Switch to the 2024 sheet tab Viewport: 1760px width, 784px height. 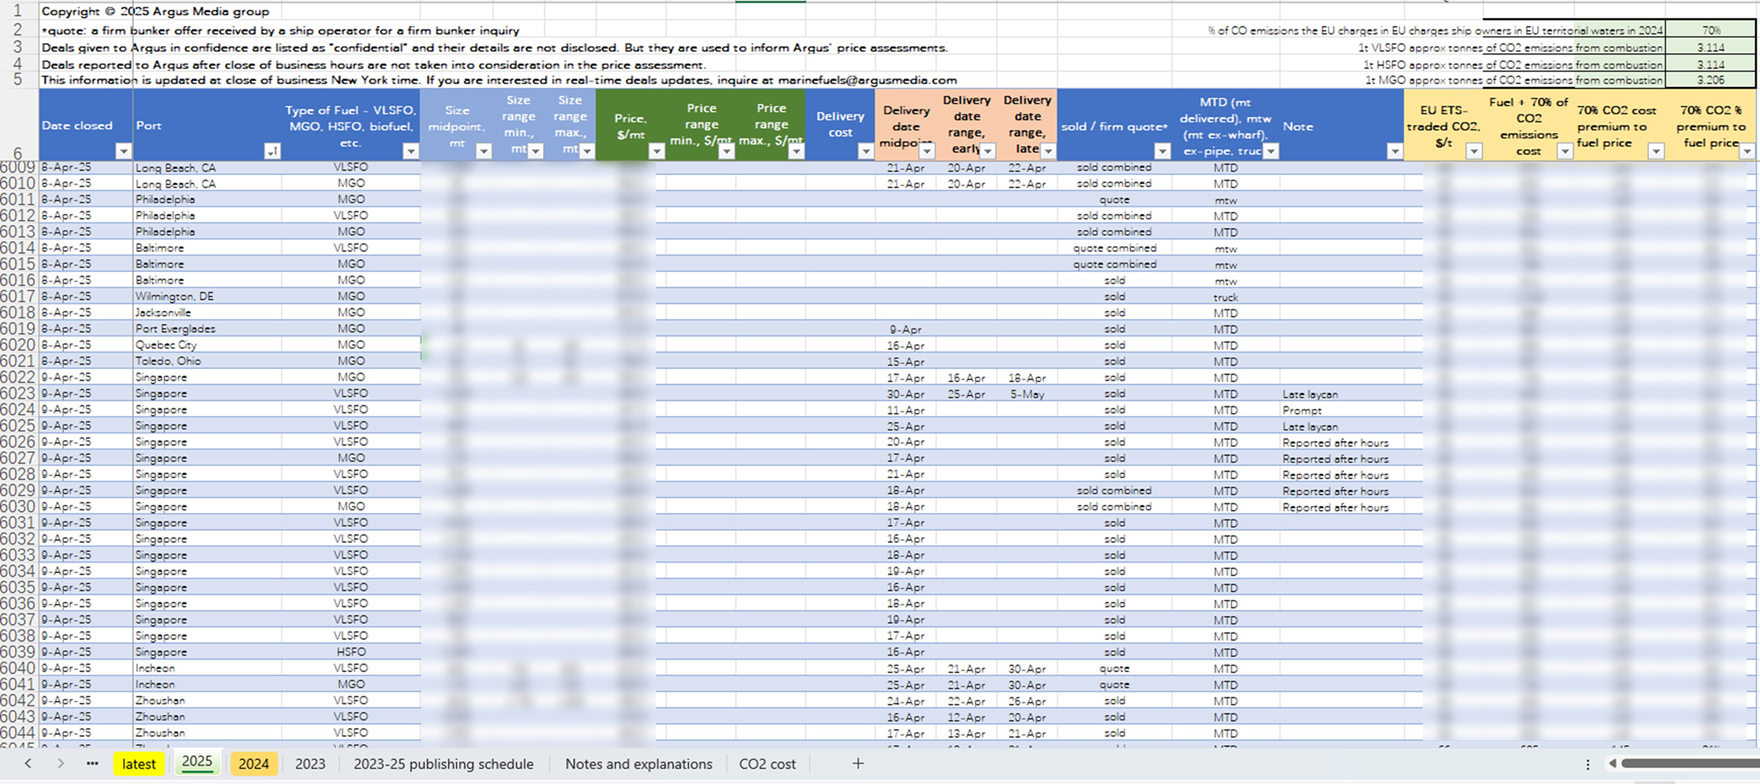tap(253, 764)
